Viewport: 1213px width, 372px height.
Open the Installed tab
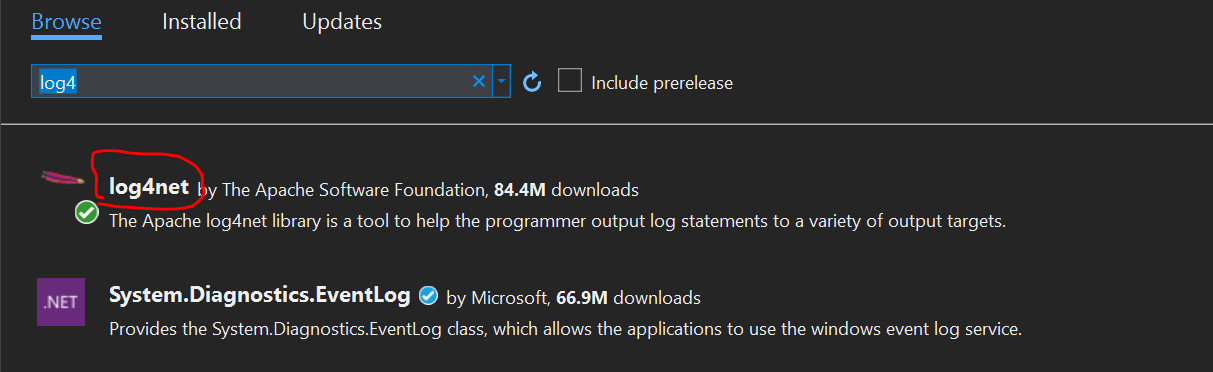point(202,21)
